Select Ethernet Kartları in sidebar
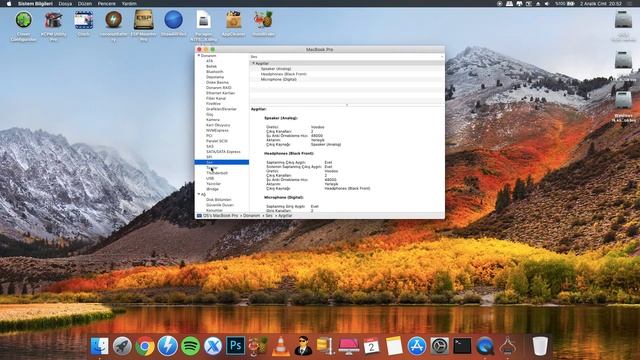The height and width of the screenshot is (360, 640). point(220,93)
